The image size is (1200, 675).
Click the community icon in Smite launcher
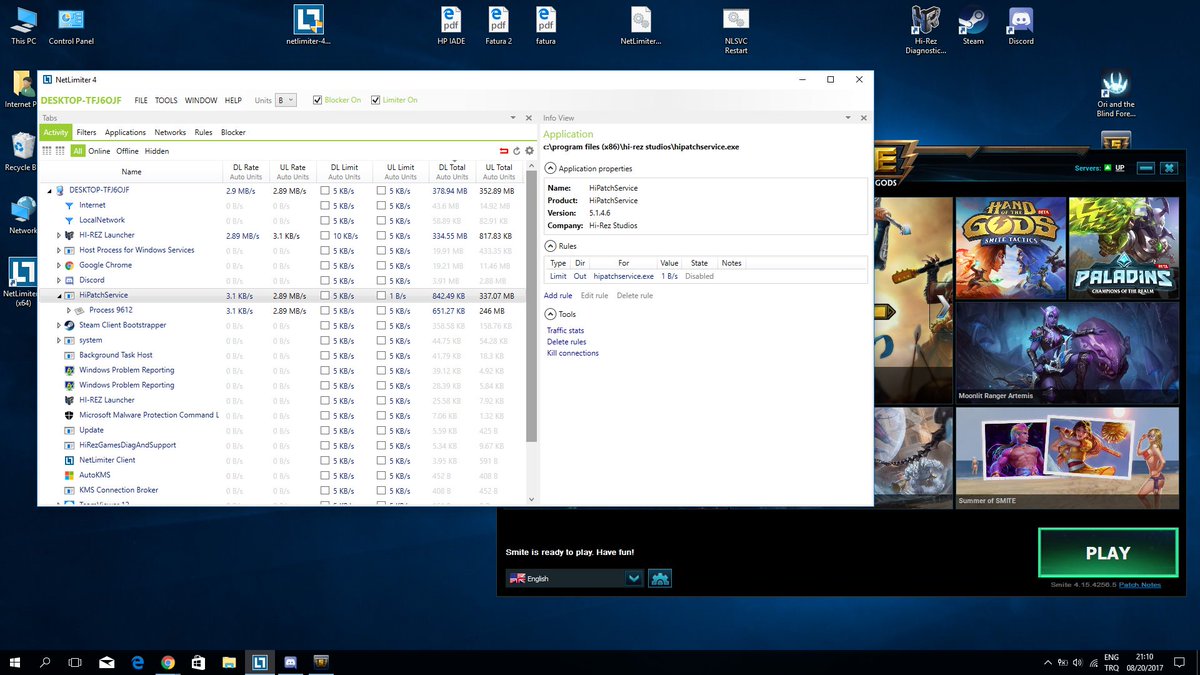click(660, 578)
